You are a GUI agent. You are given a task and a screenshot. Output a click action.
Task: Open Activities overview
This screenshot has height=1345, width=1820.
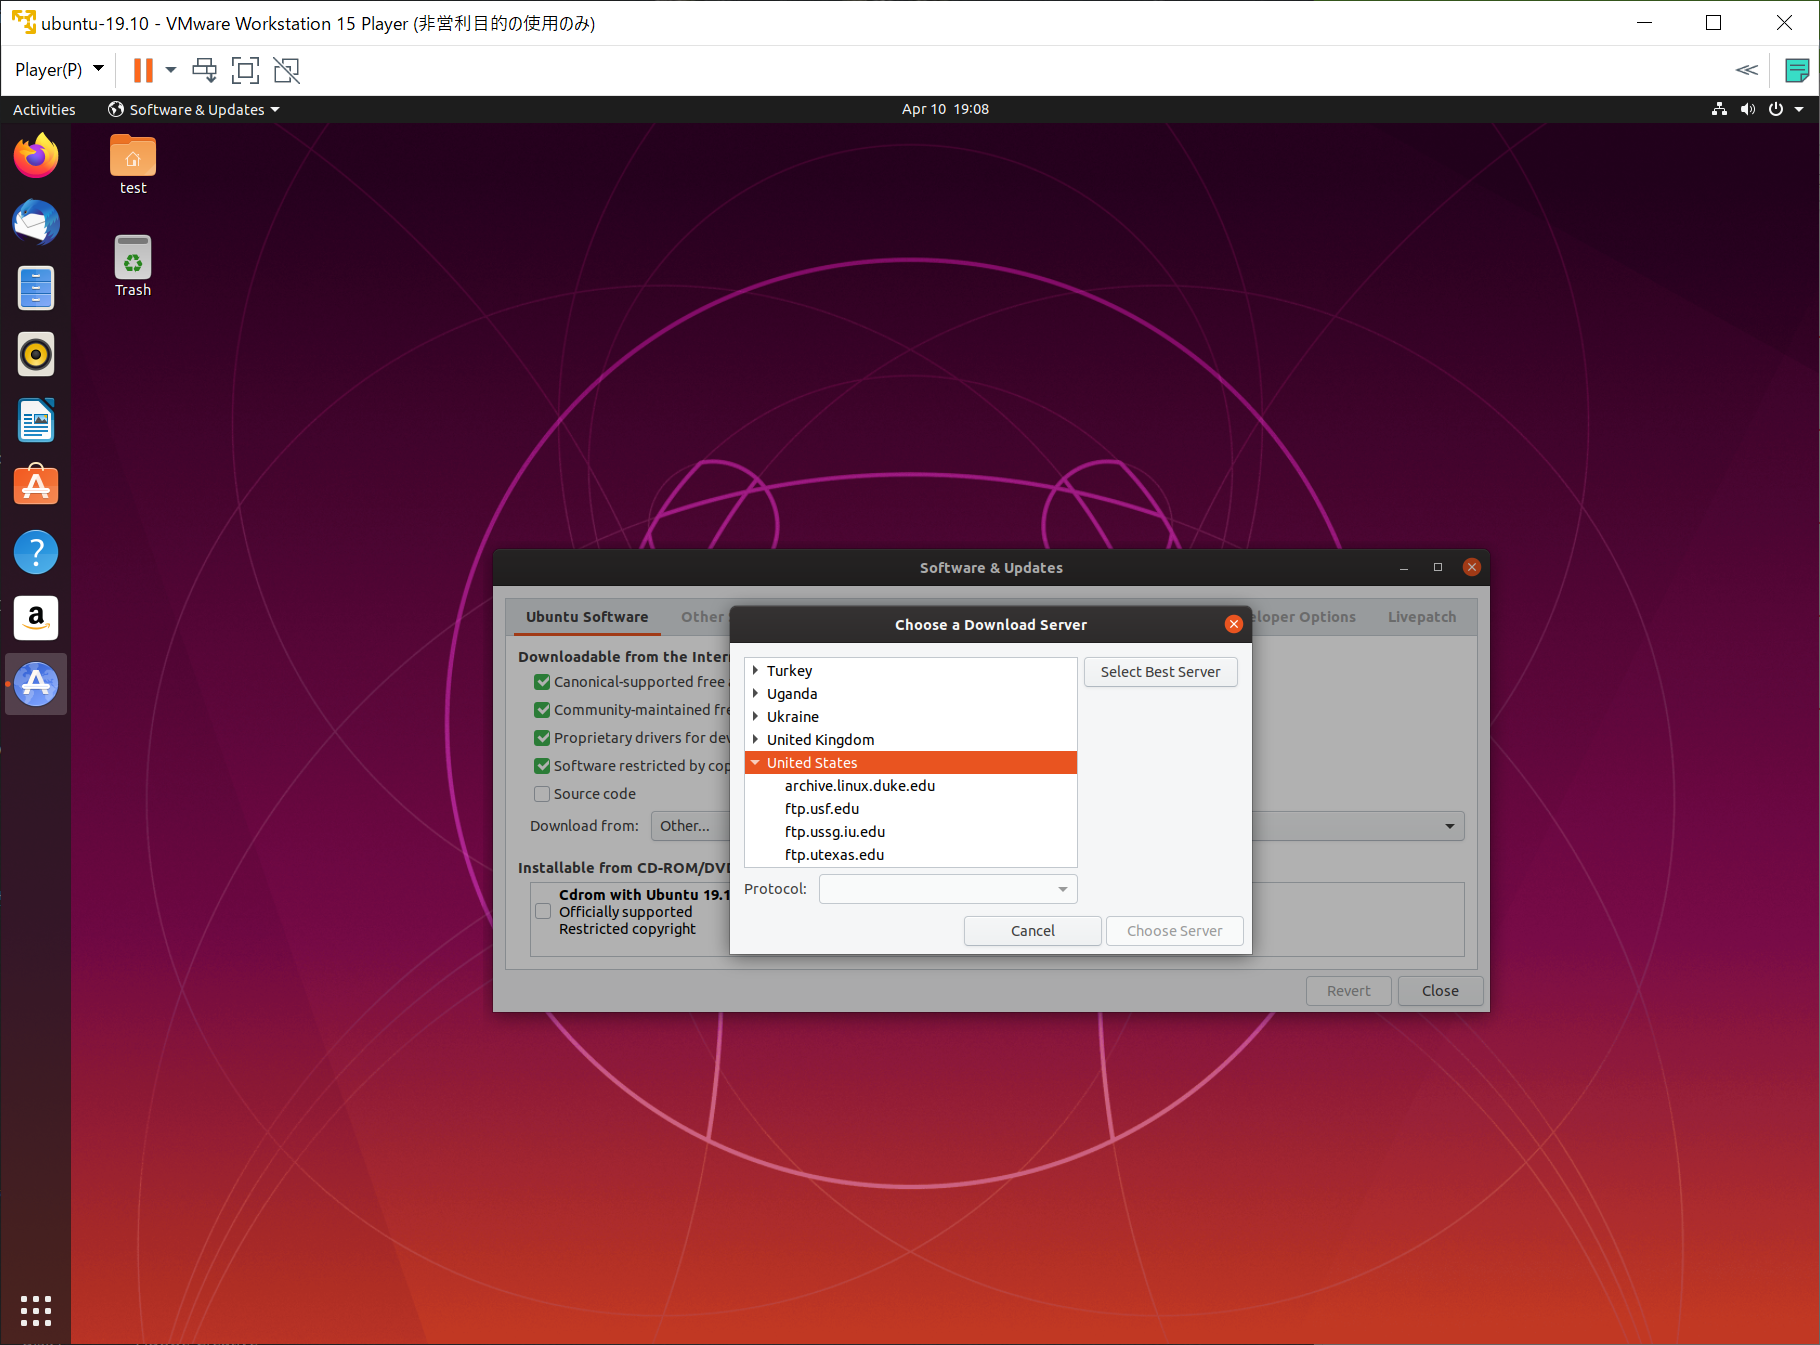(x=44, y=109)
